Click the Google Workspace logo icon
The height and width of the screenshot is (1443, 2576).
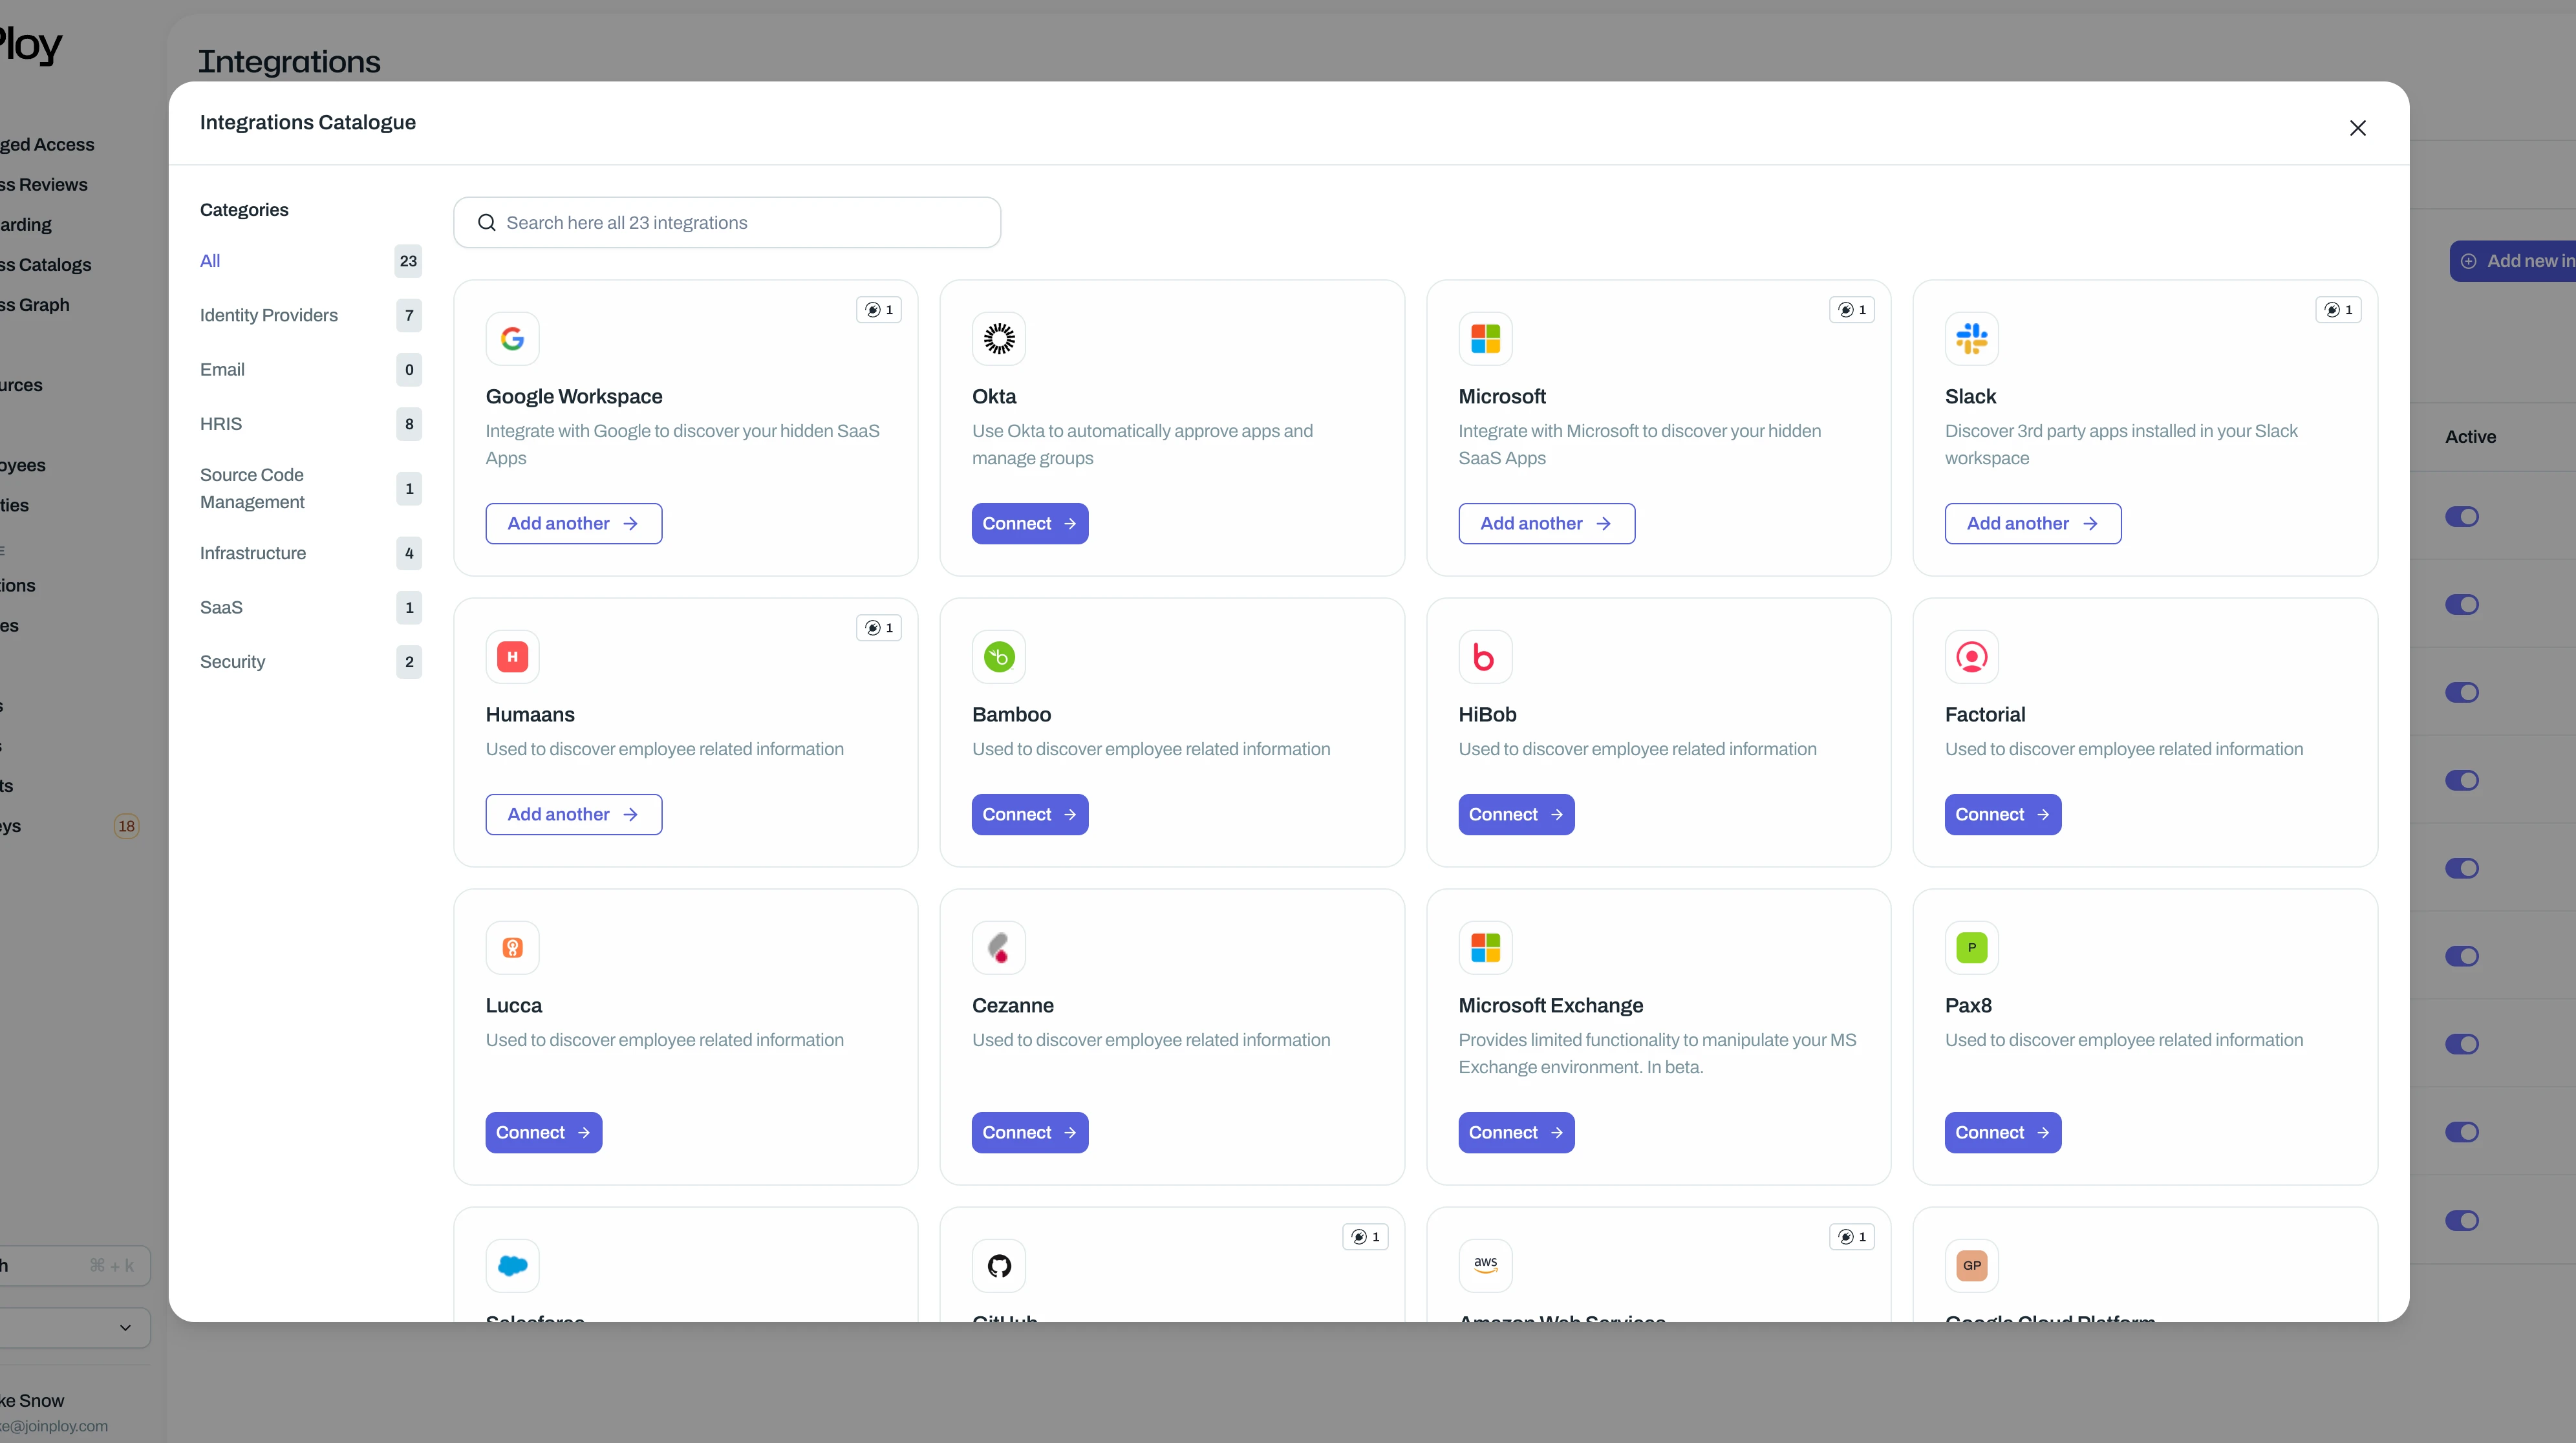pyautogui.click(x=512, y=339)
